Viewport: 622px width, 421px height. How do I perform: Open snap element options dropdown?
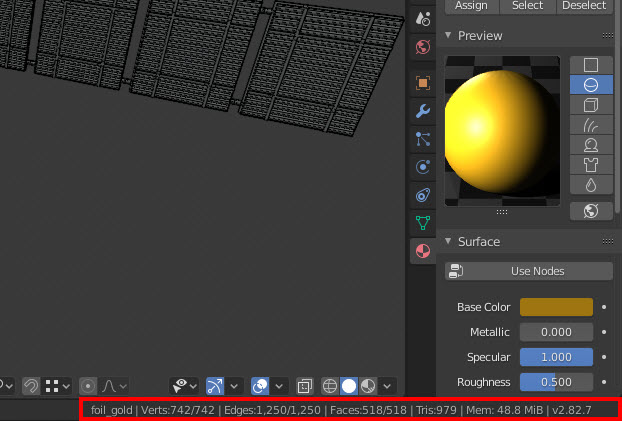[58, 386]
